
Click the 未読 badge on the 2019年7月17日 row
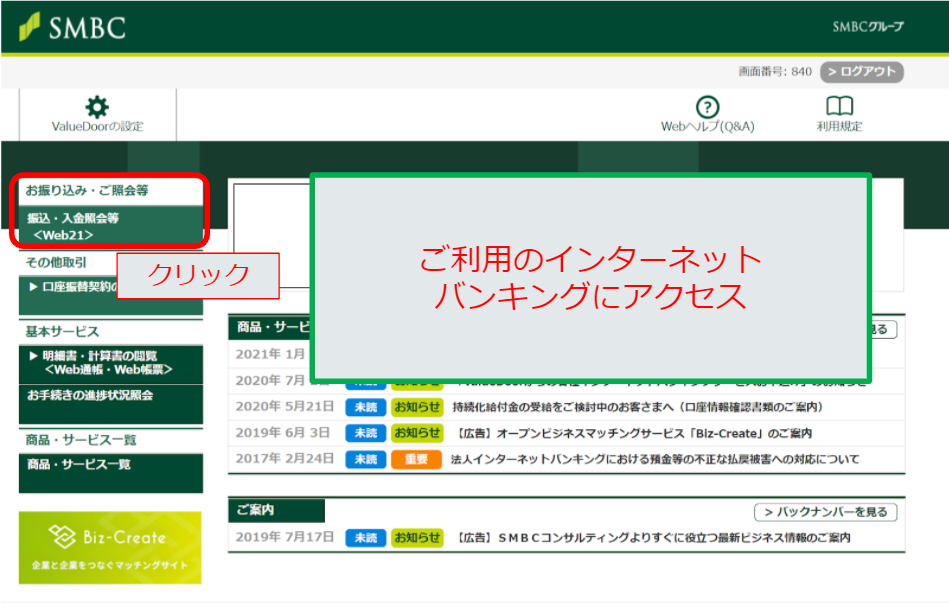[x=366, y=538]
